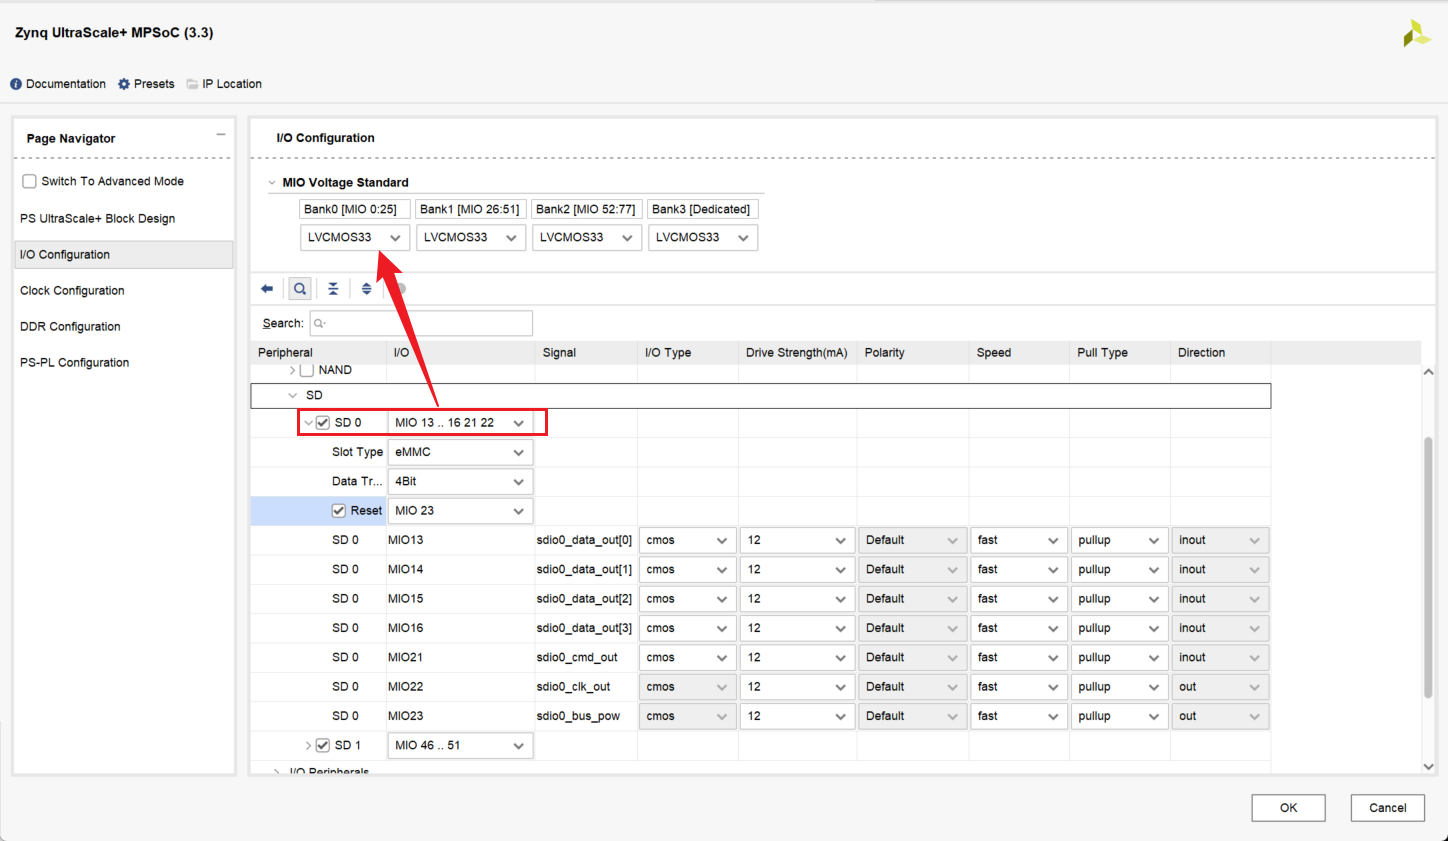Click Bank1 [MIO 26:51] label
This screenshot has width=1448, height=841.
[470, 209]
